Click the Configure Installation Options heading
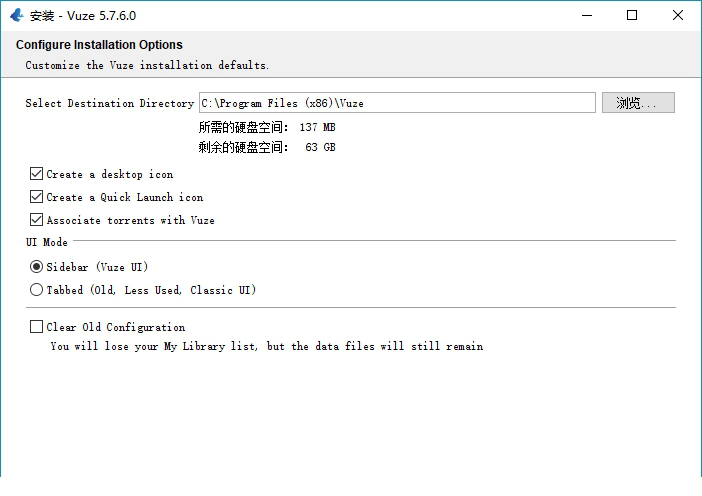The image size is (702, 496). click(99, 45)
